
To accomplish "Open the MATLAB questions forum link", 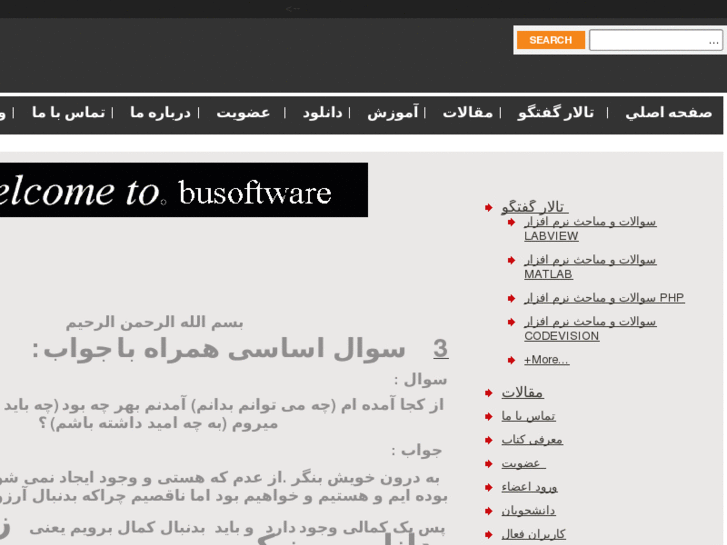I will pyautogui.click(x=590, y=267).
